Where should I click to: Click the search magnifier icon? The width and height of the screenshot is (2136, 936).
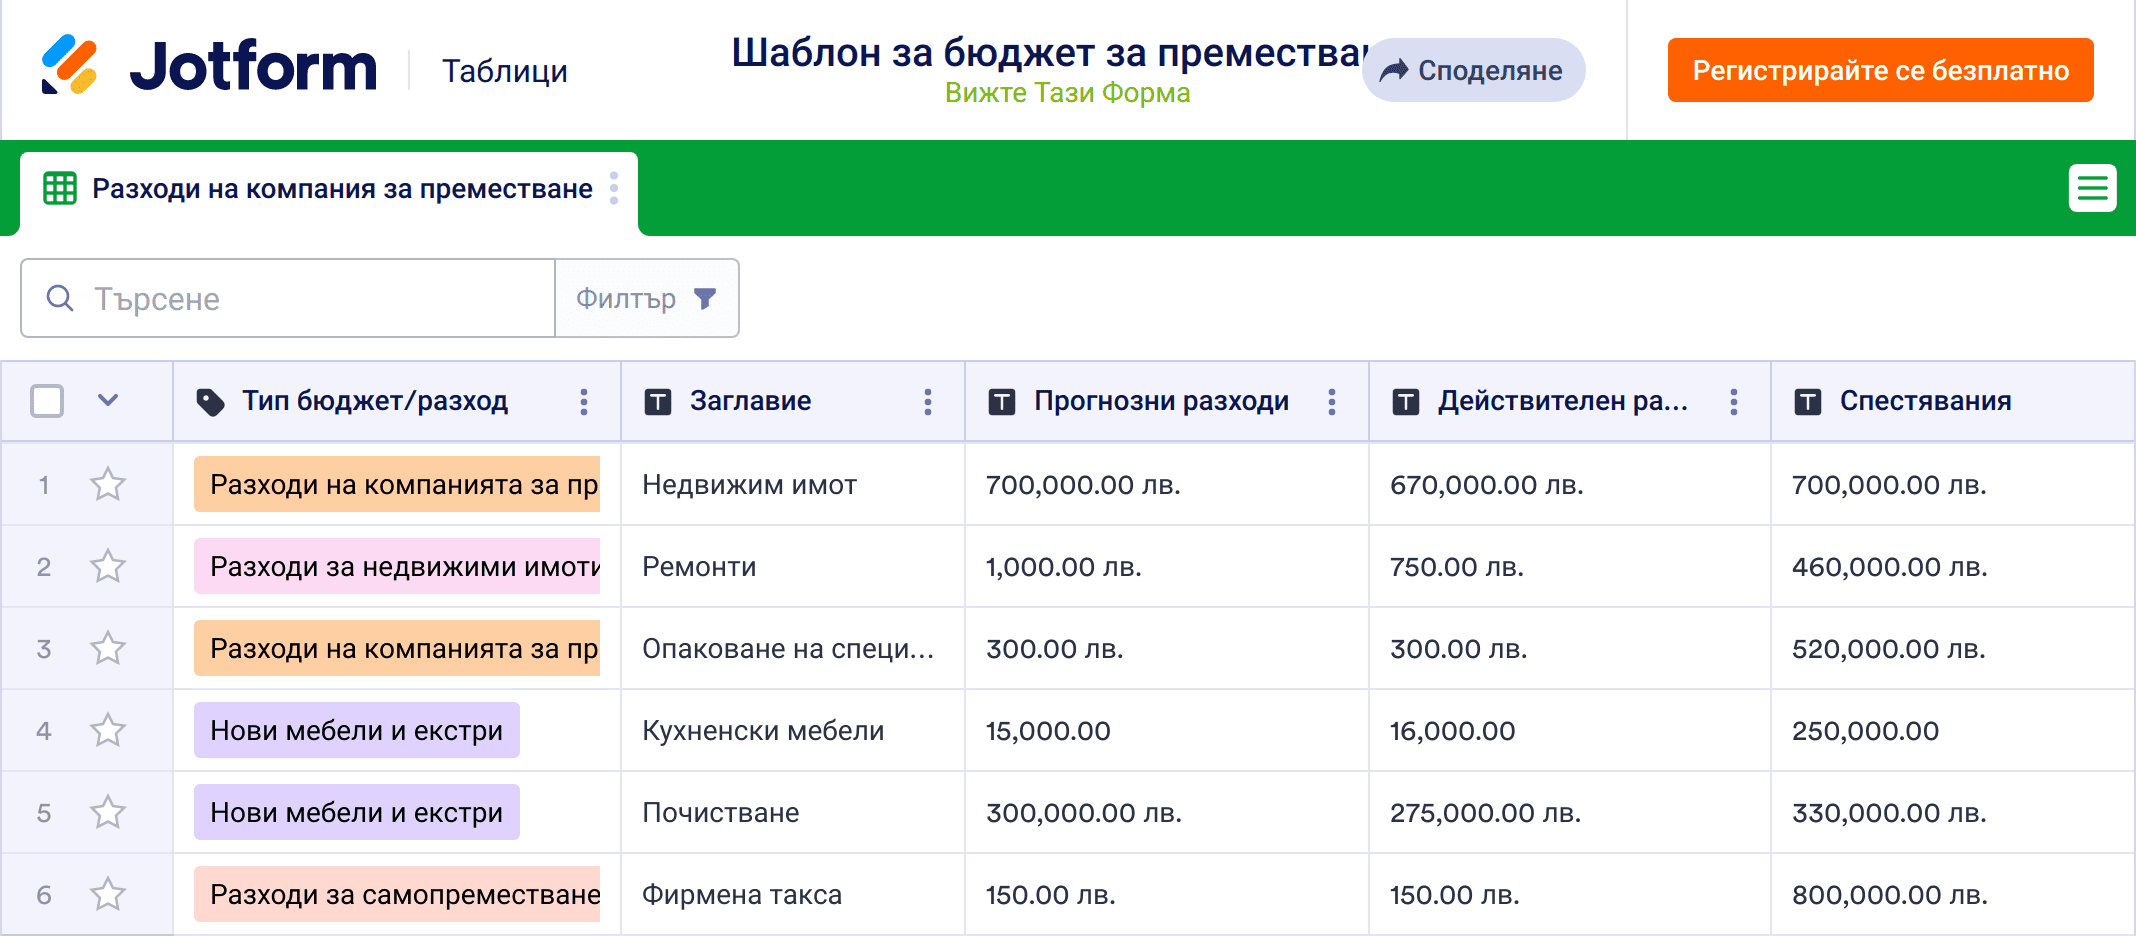point(60,299)
